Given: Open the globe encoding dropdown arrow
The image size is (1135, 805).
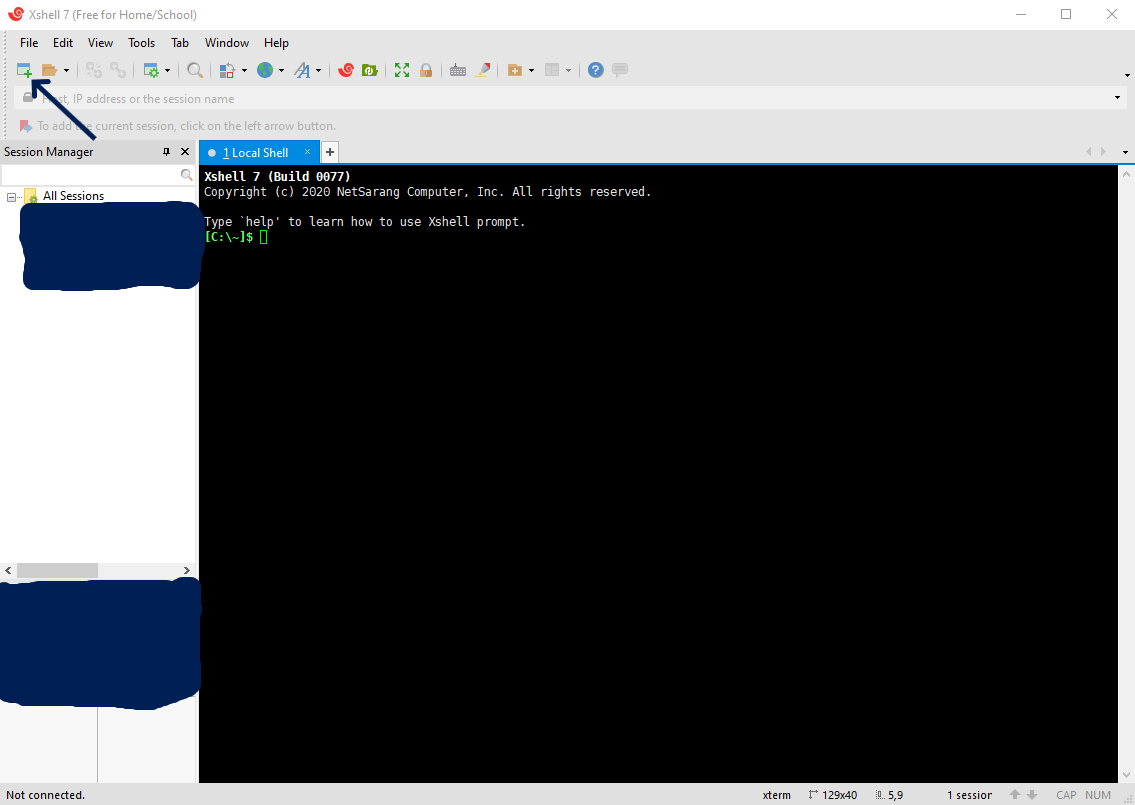Looking at the screenshot, I should point(282,70).
